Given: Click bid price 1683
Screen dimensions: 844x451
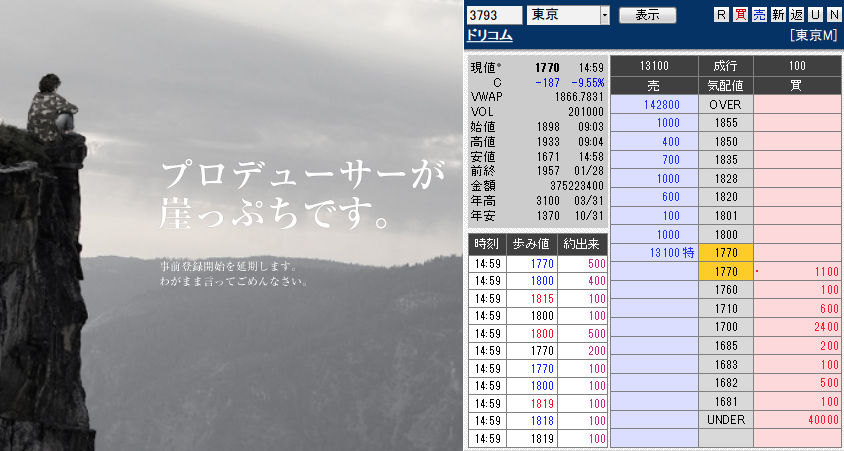Looking at the screenshot, I should (x=726, y=365).
